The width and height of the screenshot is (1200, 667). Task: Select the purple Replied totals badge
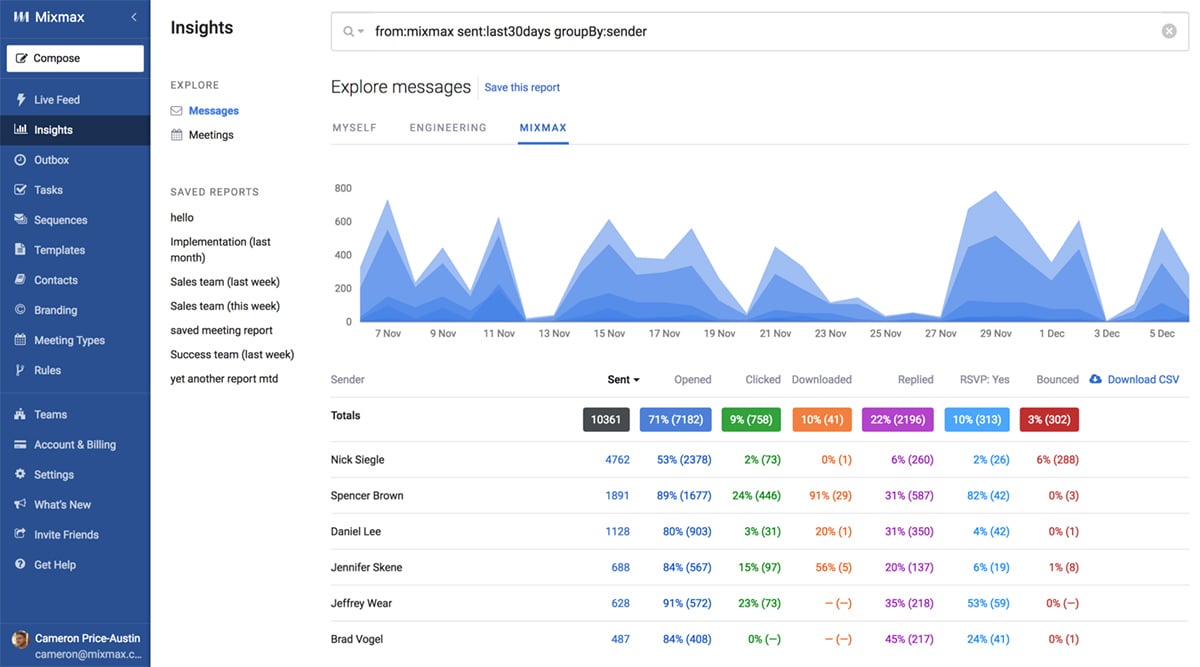(x=897, y=419)
